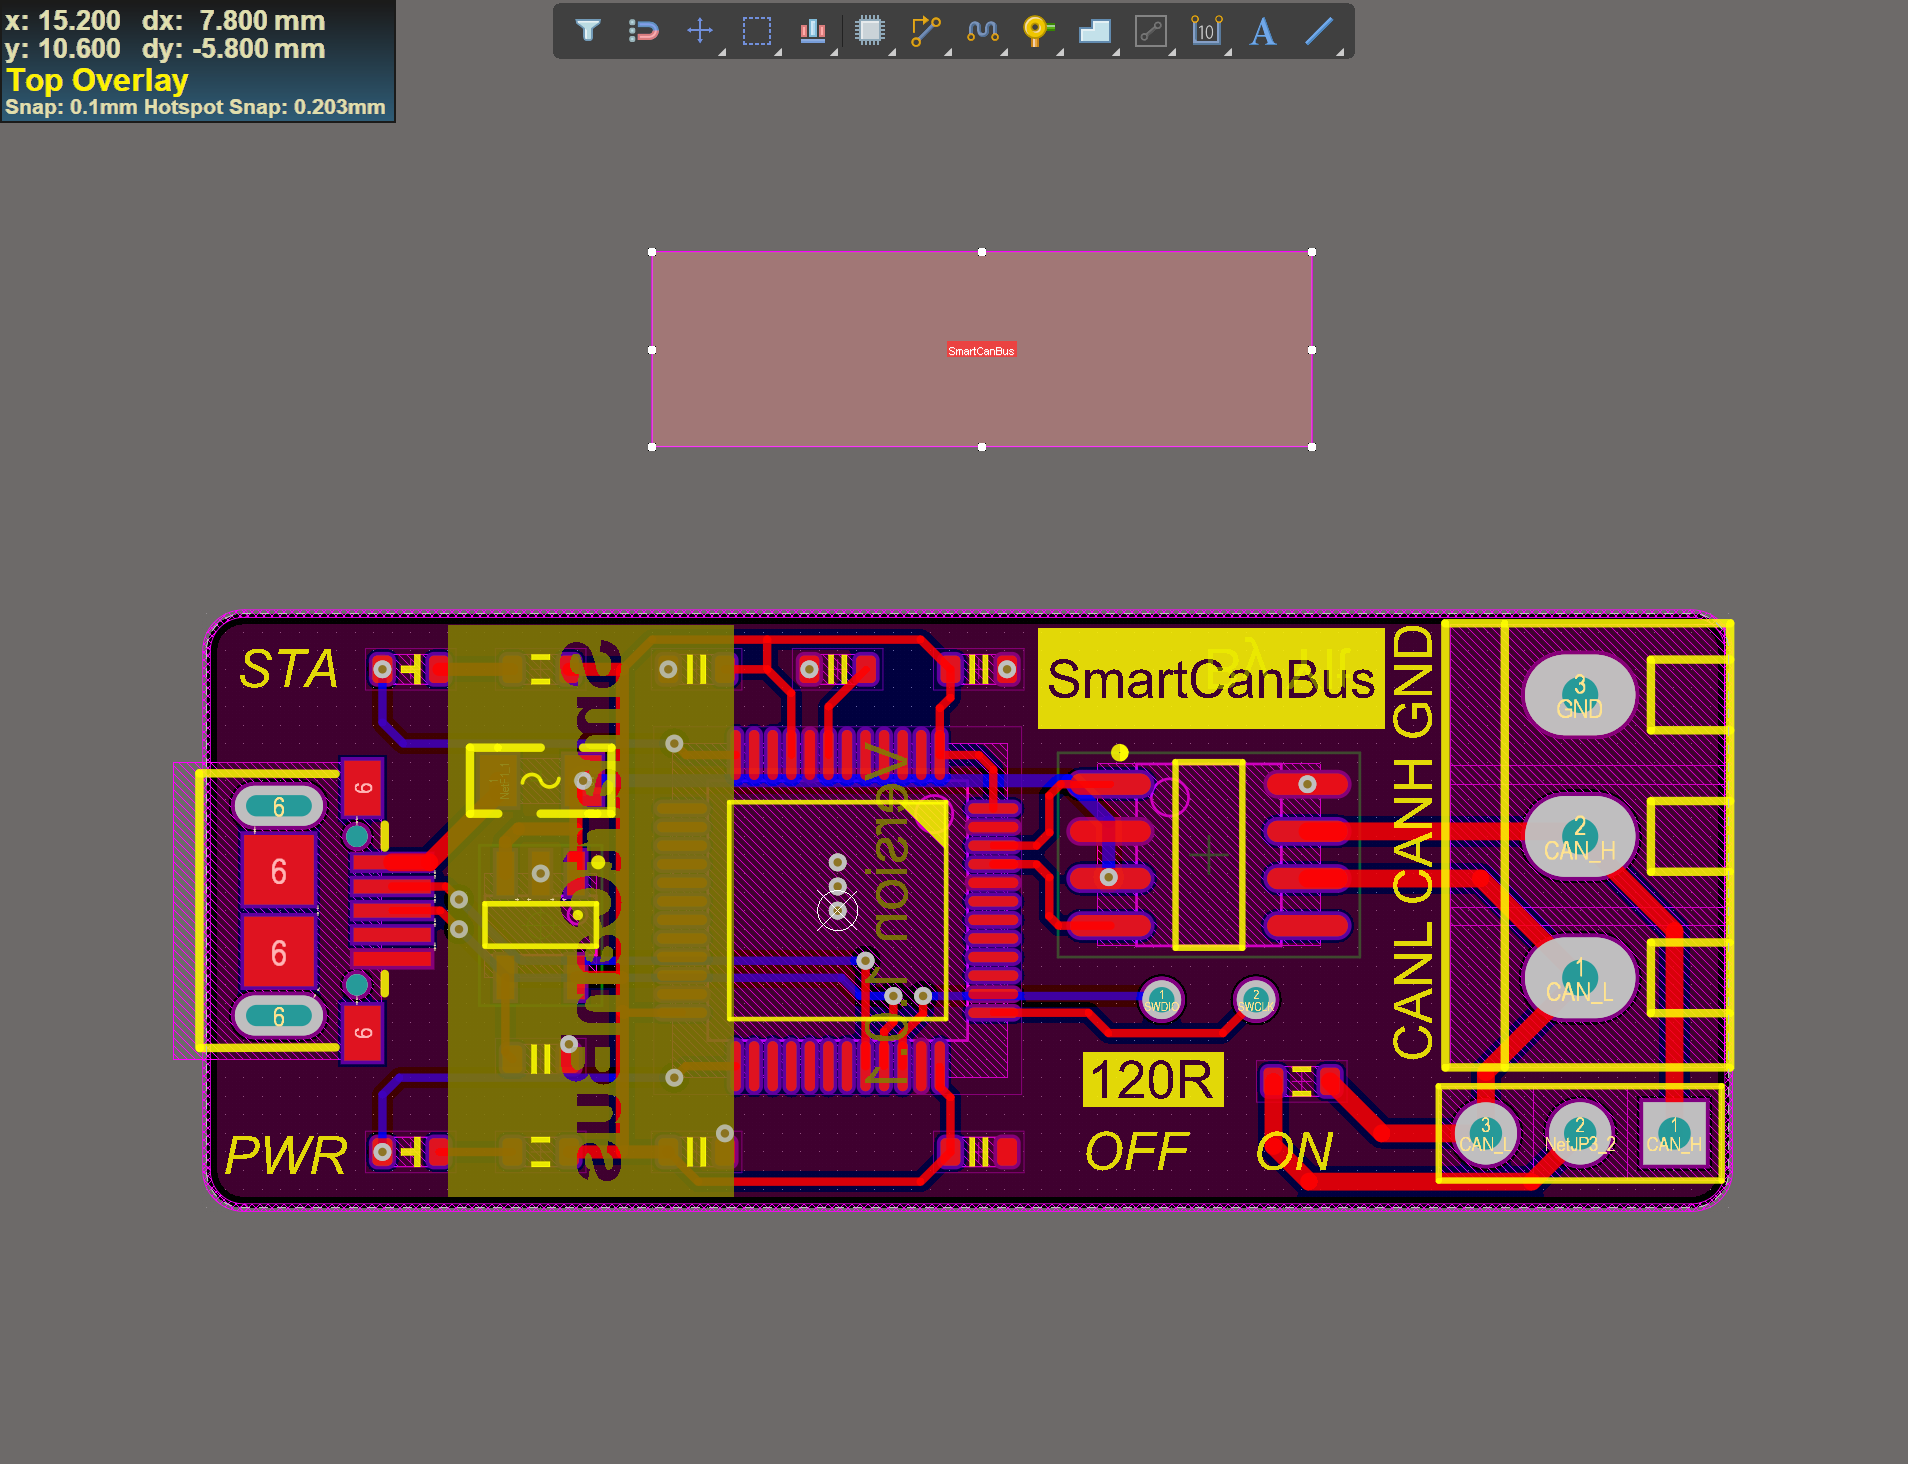Open the selection filter funnel icon
This screenshot has width=1908, height=1464.
click(588, 31)
